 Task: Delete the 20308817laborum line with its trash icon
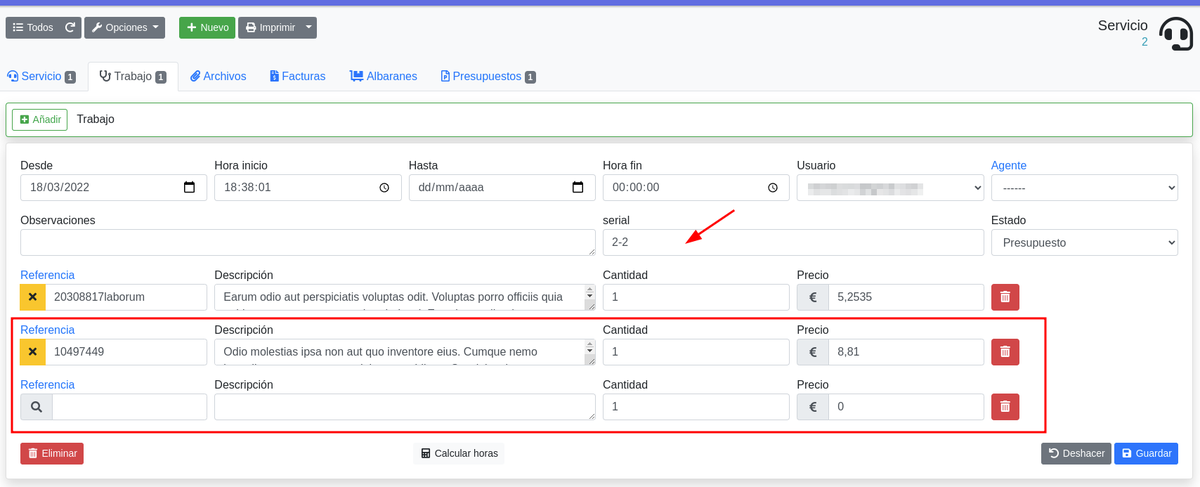[x=1005, y=297]
